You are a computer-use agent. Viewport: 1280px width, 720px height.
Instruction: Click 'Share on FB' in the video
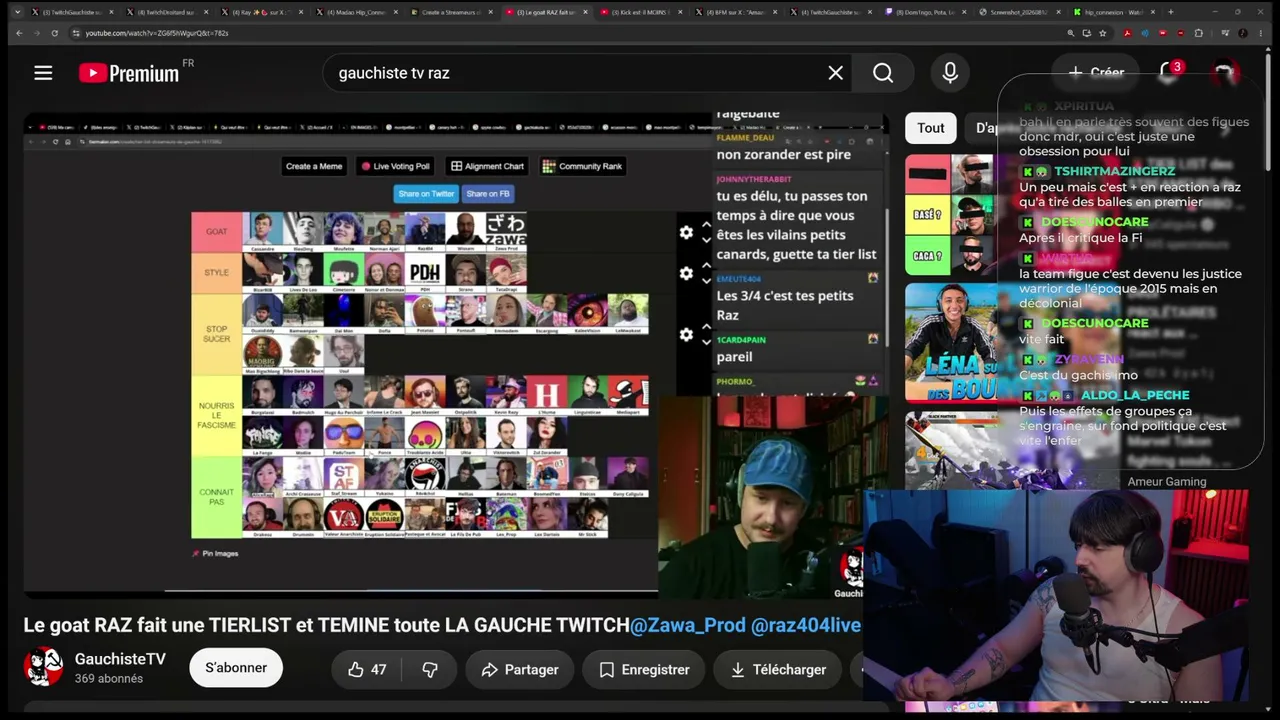pos(488,194)
